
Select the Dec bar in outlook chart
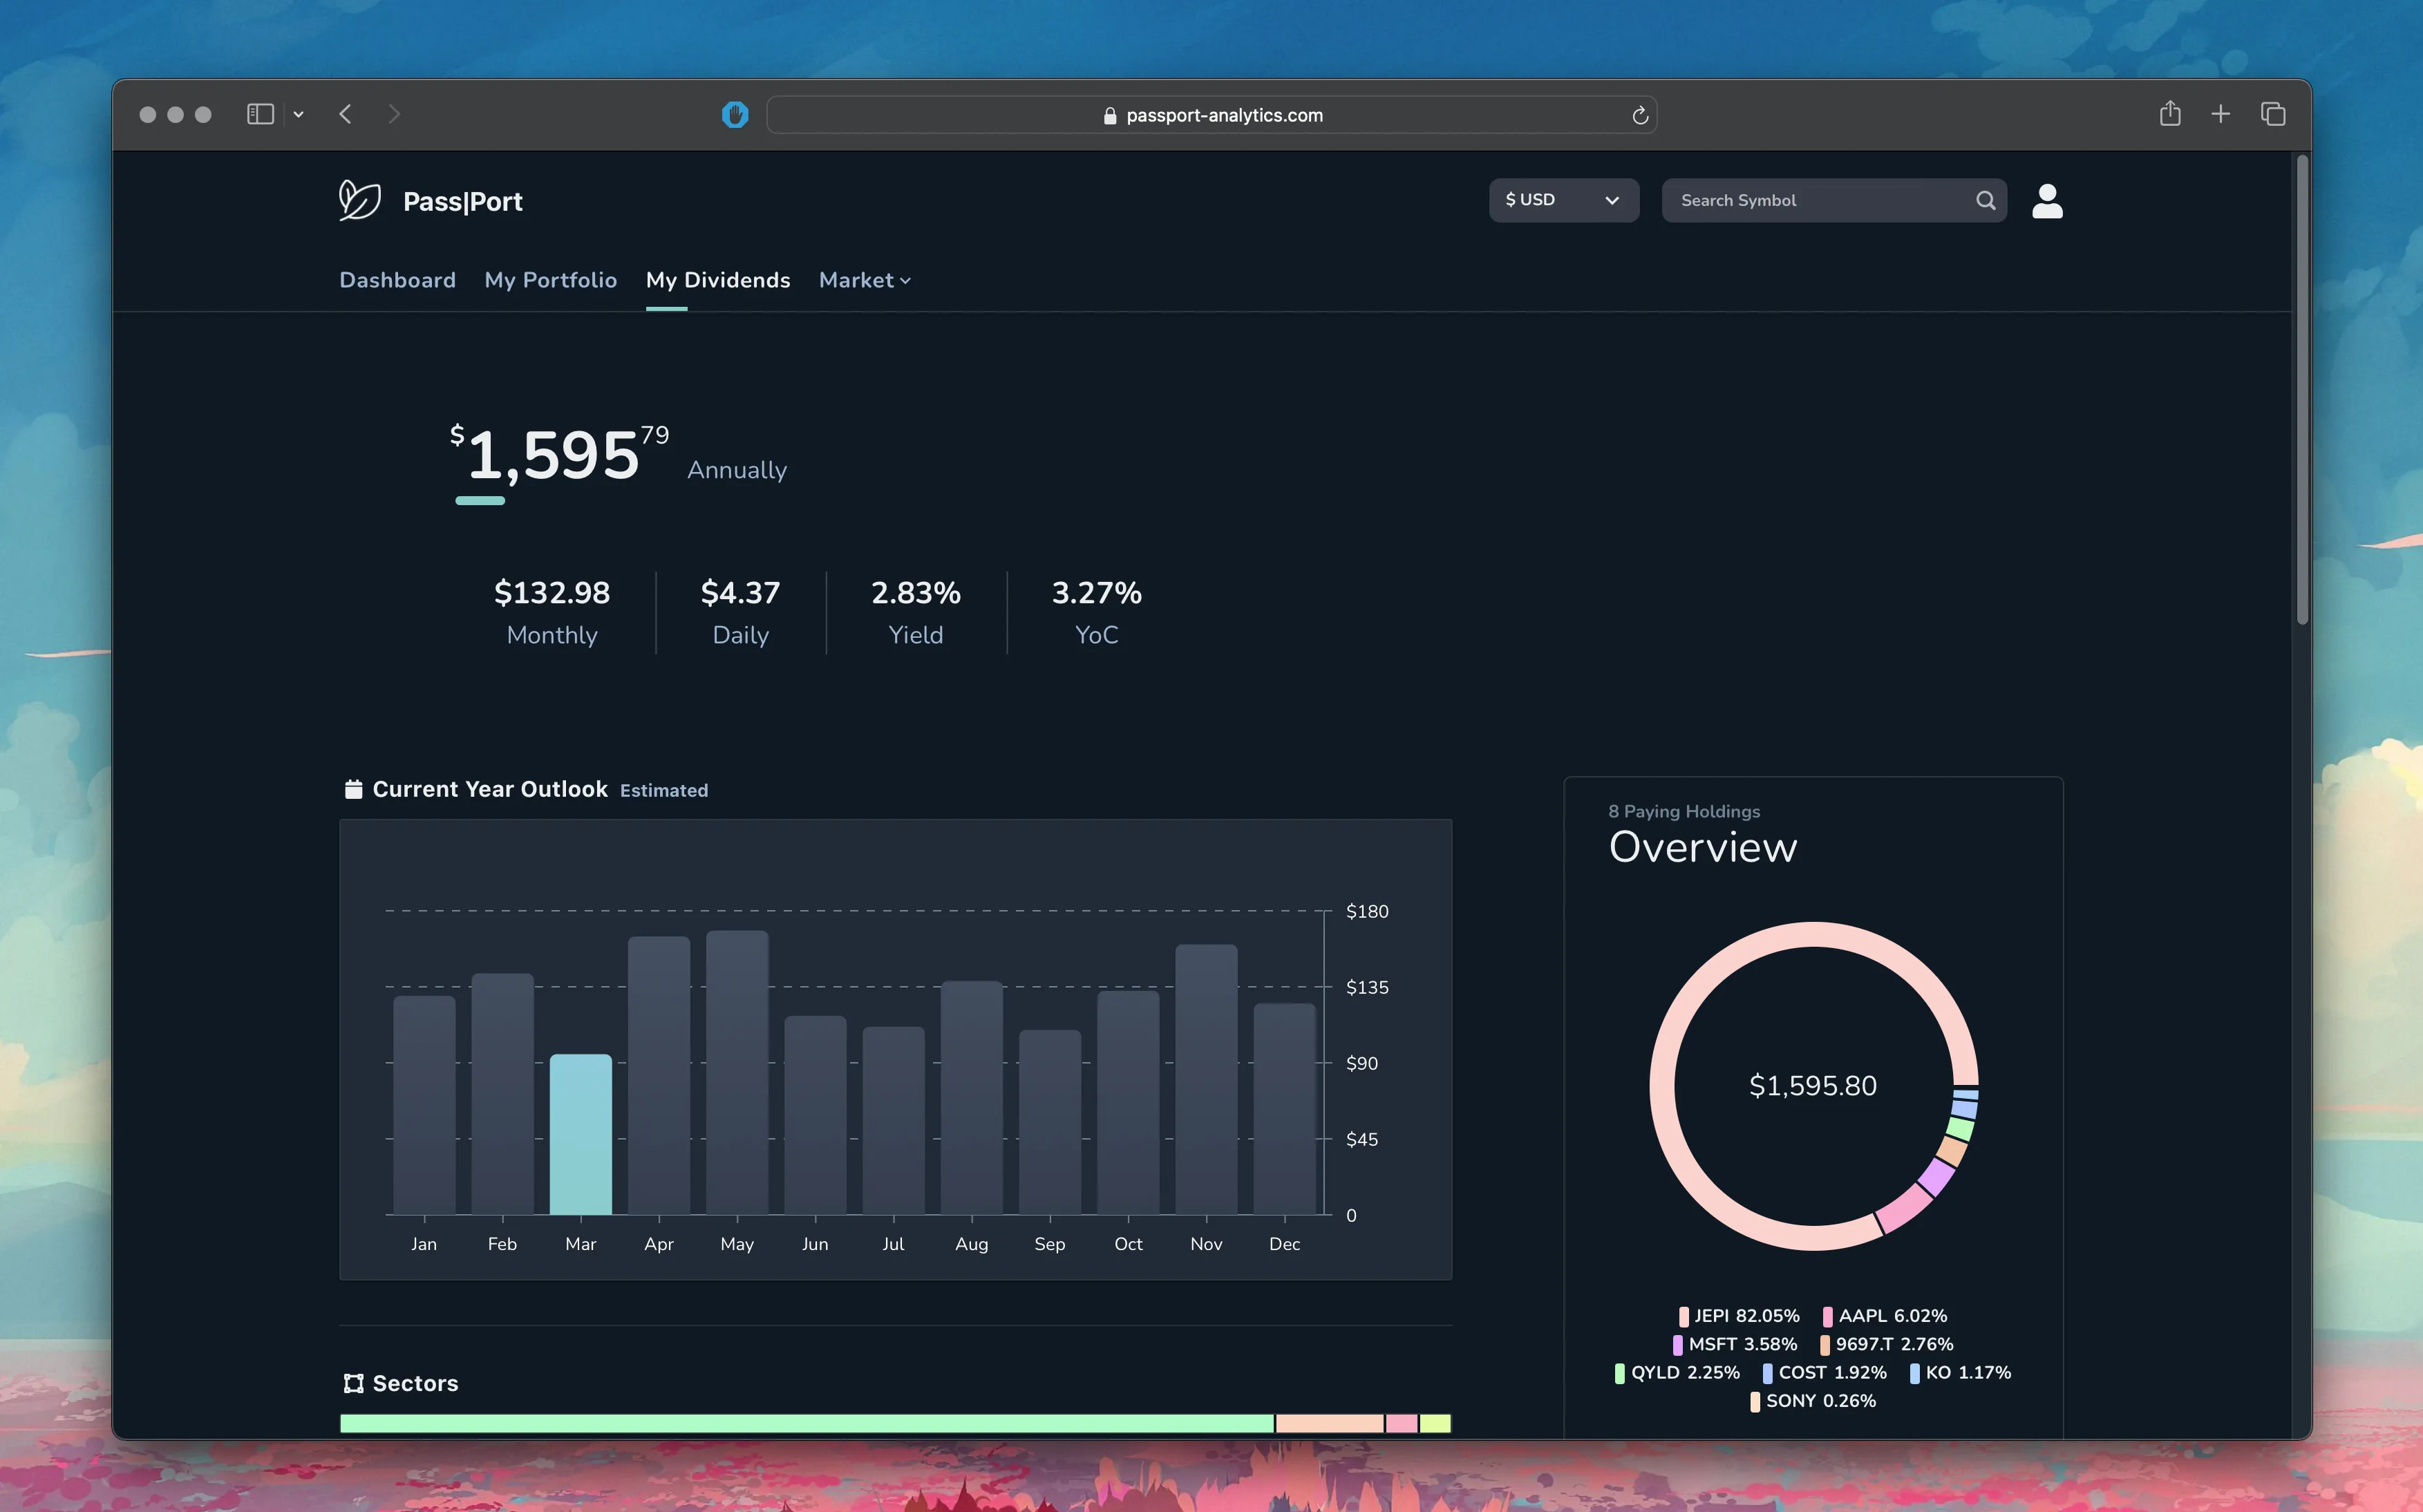pos(1284,1109)
